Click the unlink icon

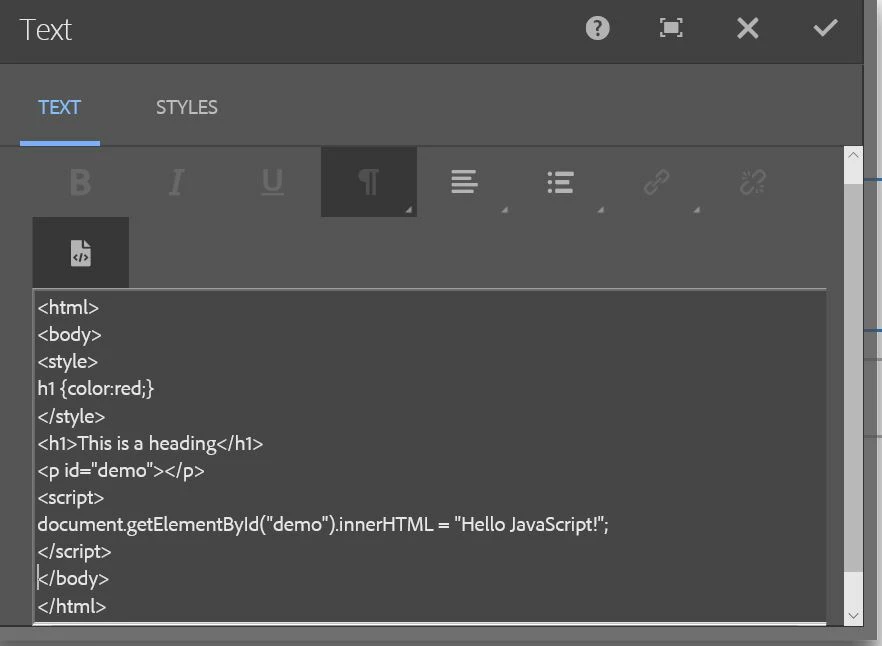click(753, 182)
